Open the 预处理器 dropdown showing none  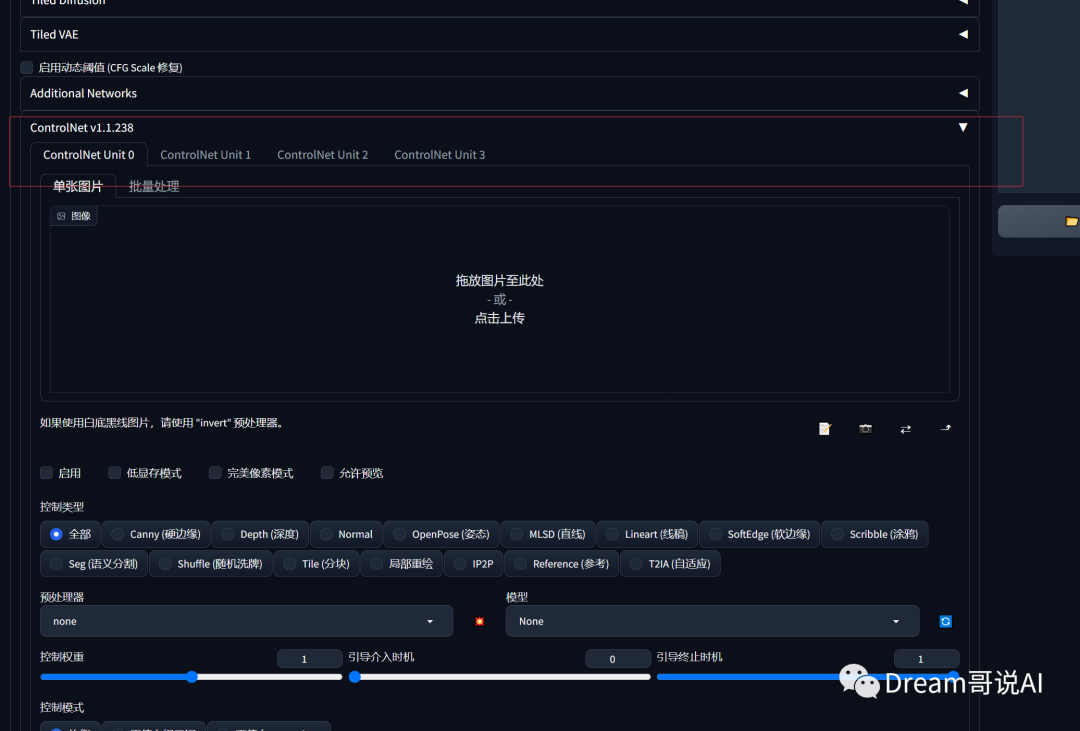pyautogui.click(x=247, y=621)
